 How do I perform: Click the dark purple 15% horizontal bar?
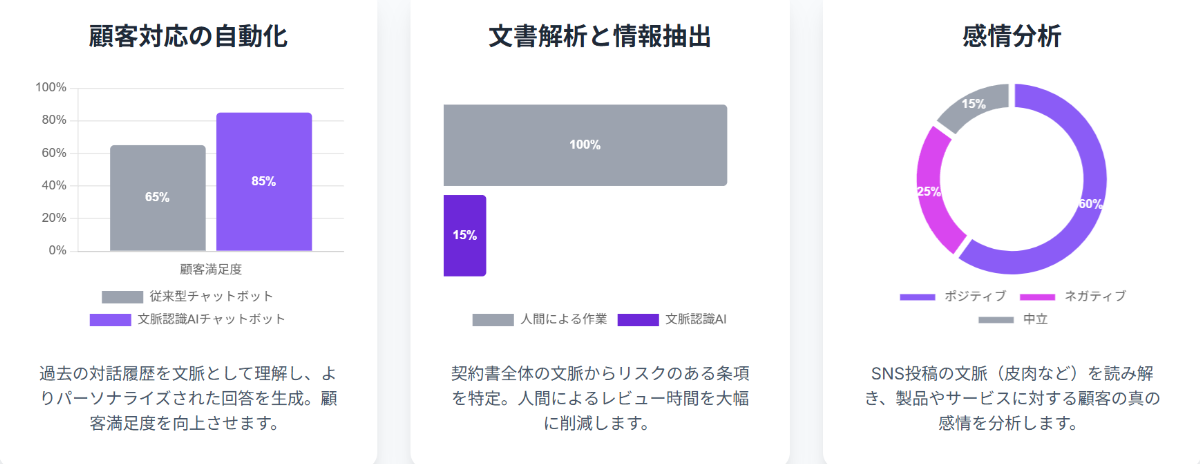(x=465, y=236)
